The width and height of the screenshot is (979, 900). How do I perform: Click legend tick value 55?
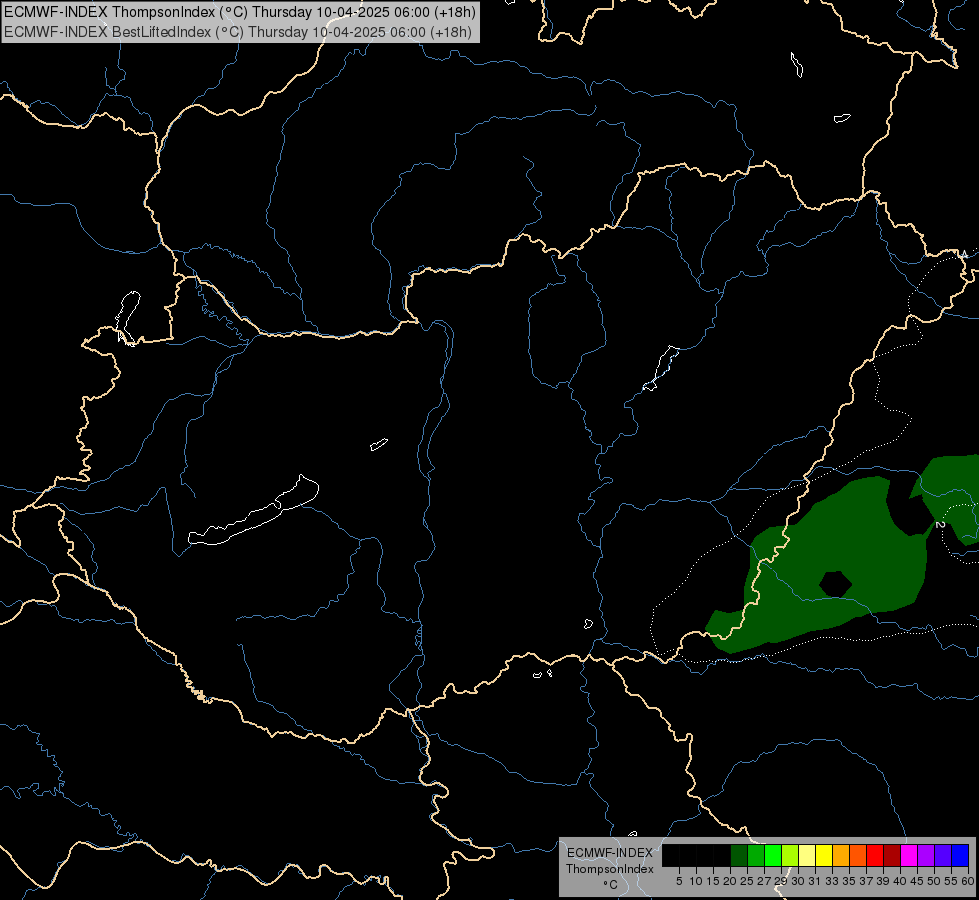[951, 881]
